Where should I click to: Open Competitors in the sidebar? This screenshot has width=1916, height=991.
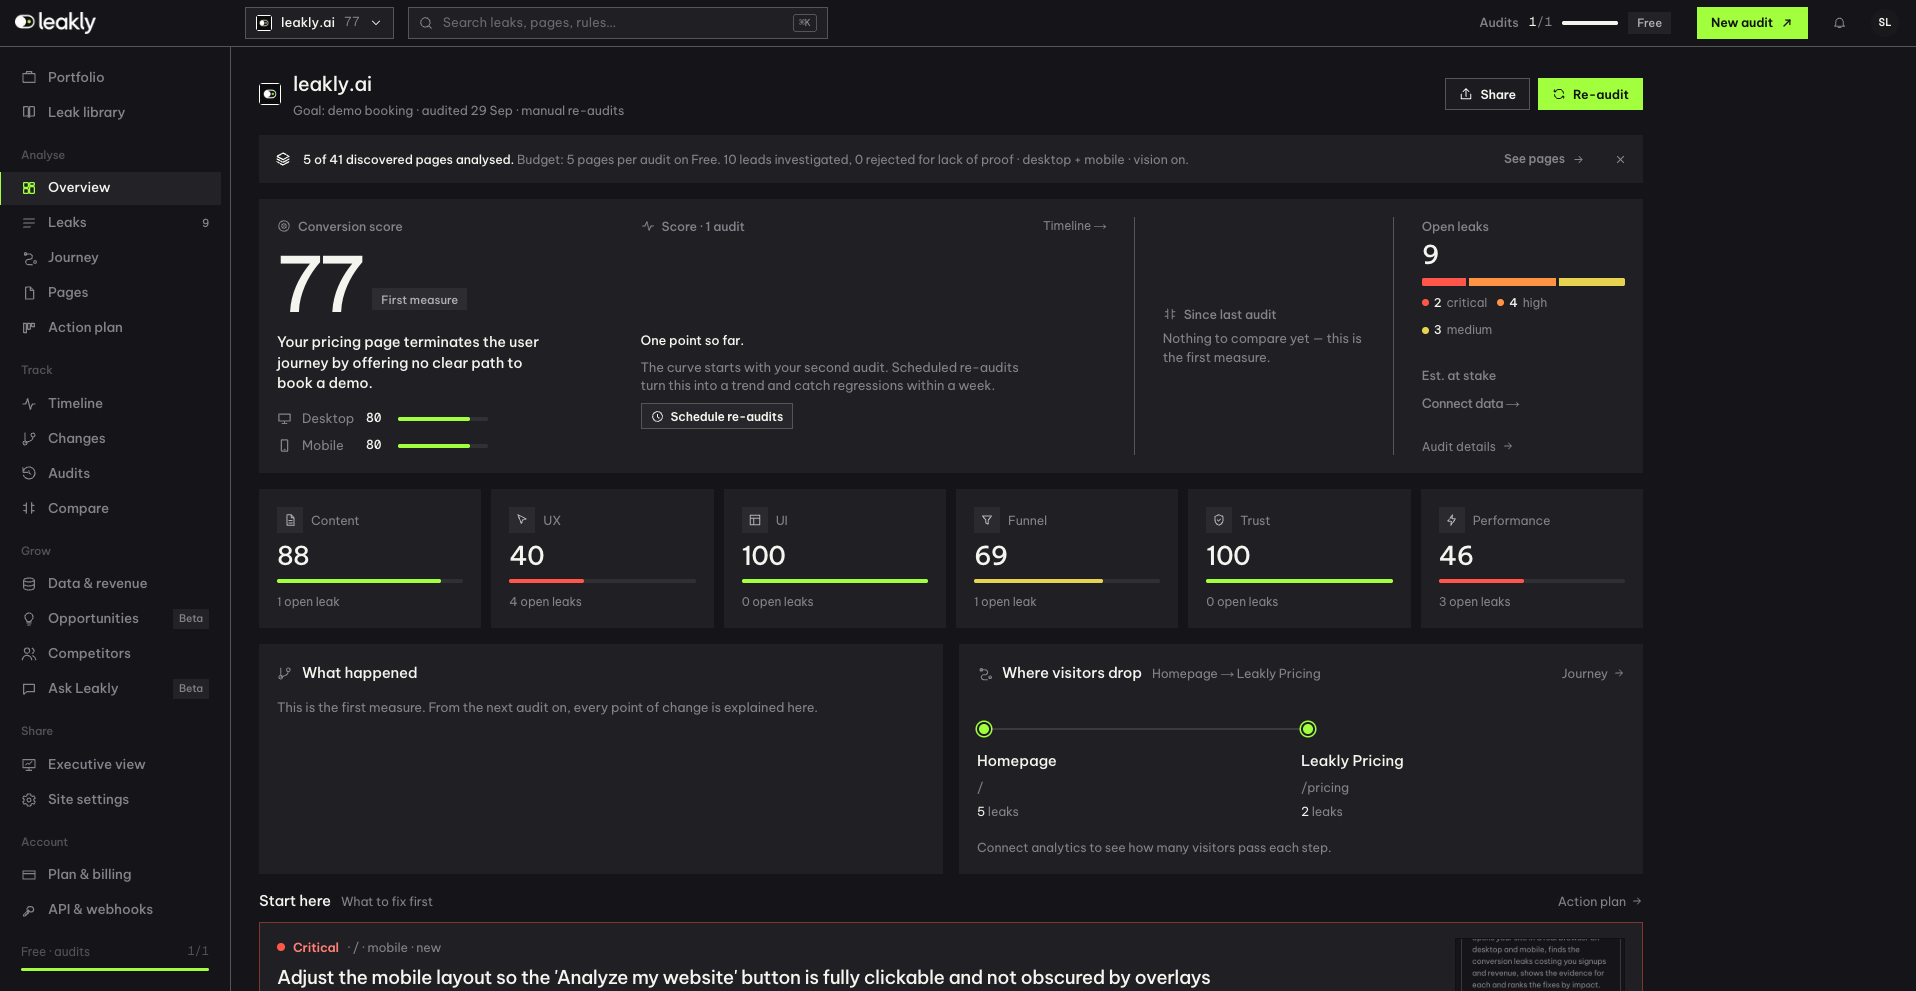111,653
